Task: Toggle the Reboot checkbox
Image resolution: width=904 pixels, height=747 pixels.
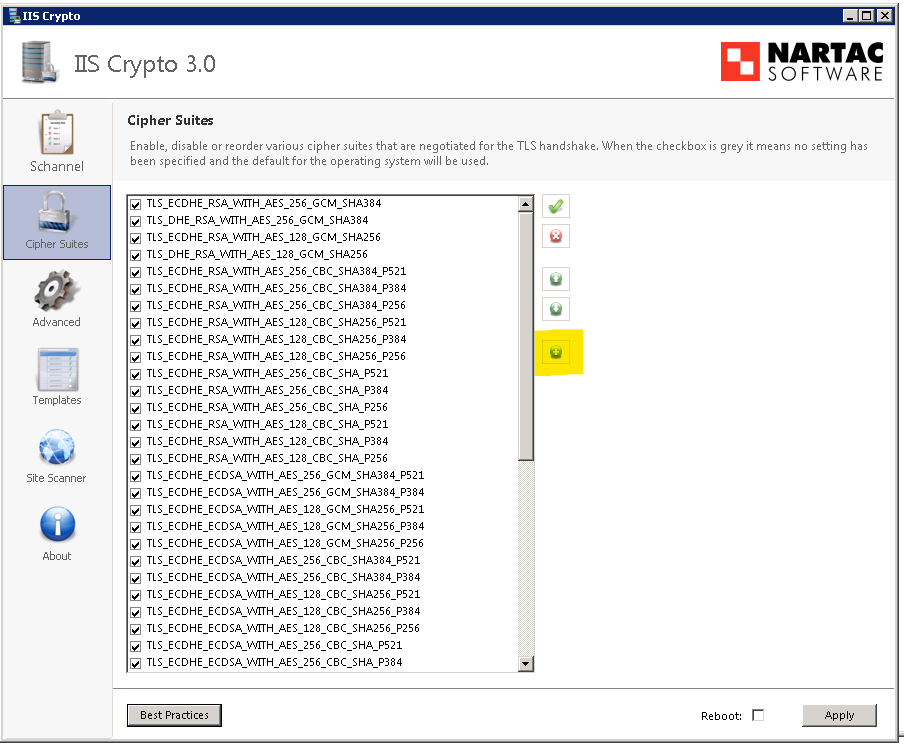Action: tap(758, 715)
